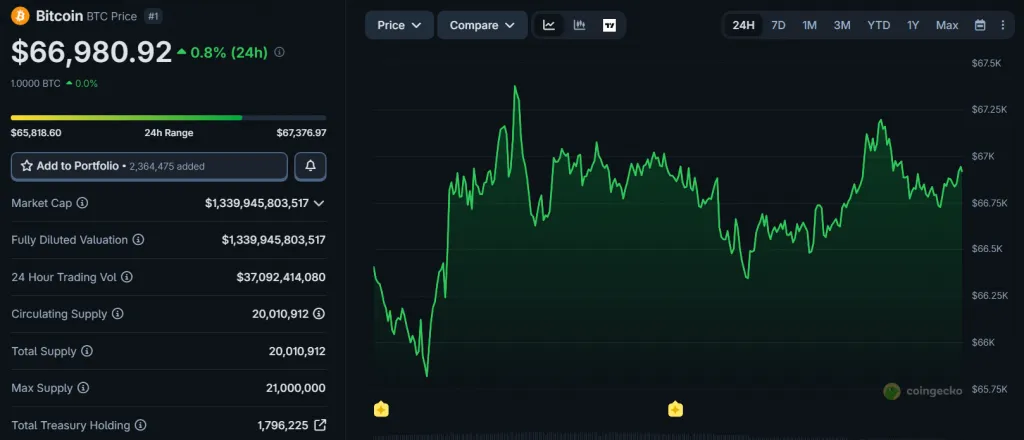Click treasury holding value 1,796,225
Viewport: 1024px width, 440px height.
(x=283, y=425)
